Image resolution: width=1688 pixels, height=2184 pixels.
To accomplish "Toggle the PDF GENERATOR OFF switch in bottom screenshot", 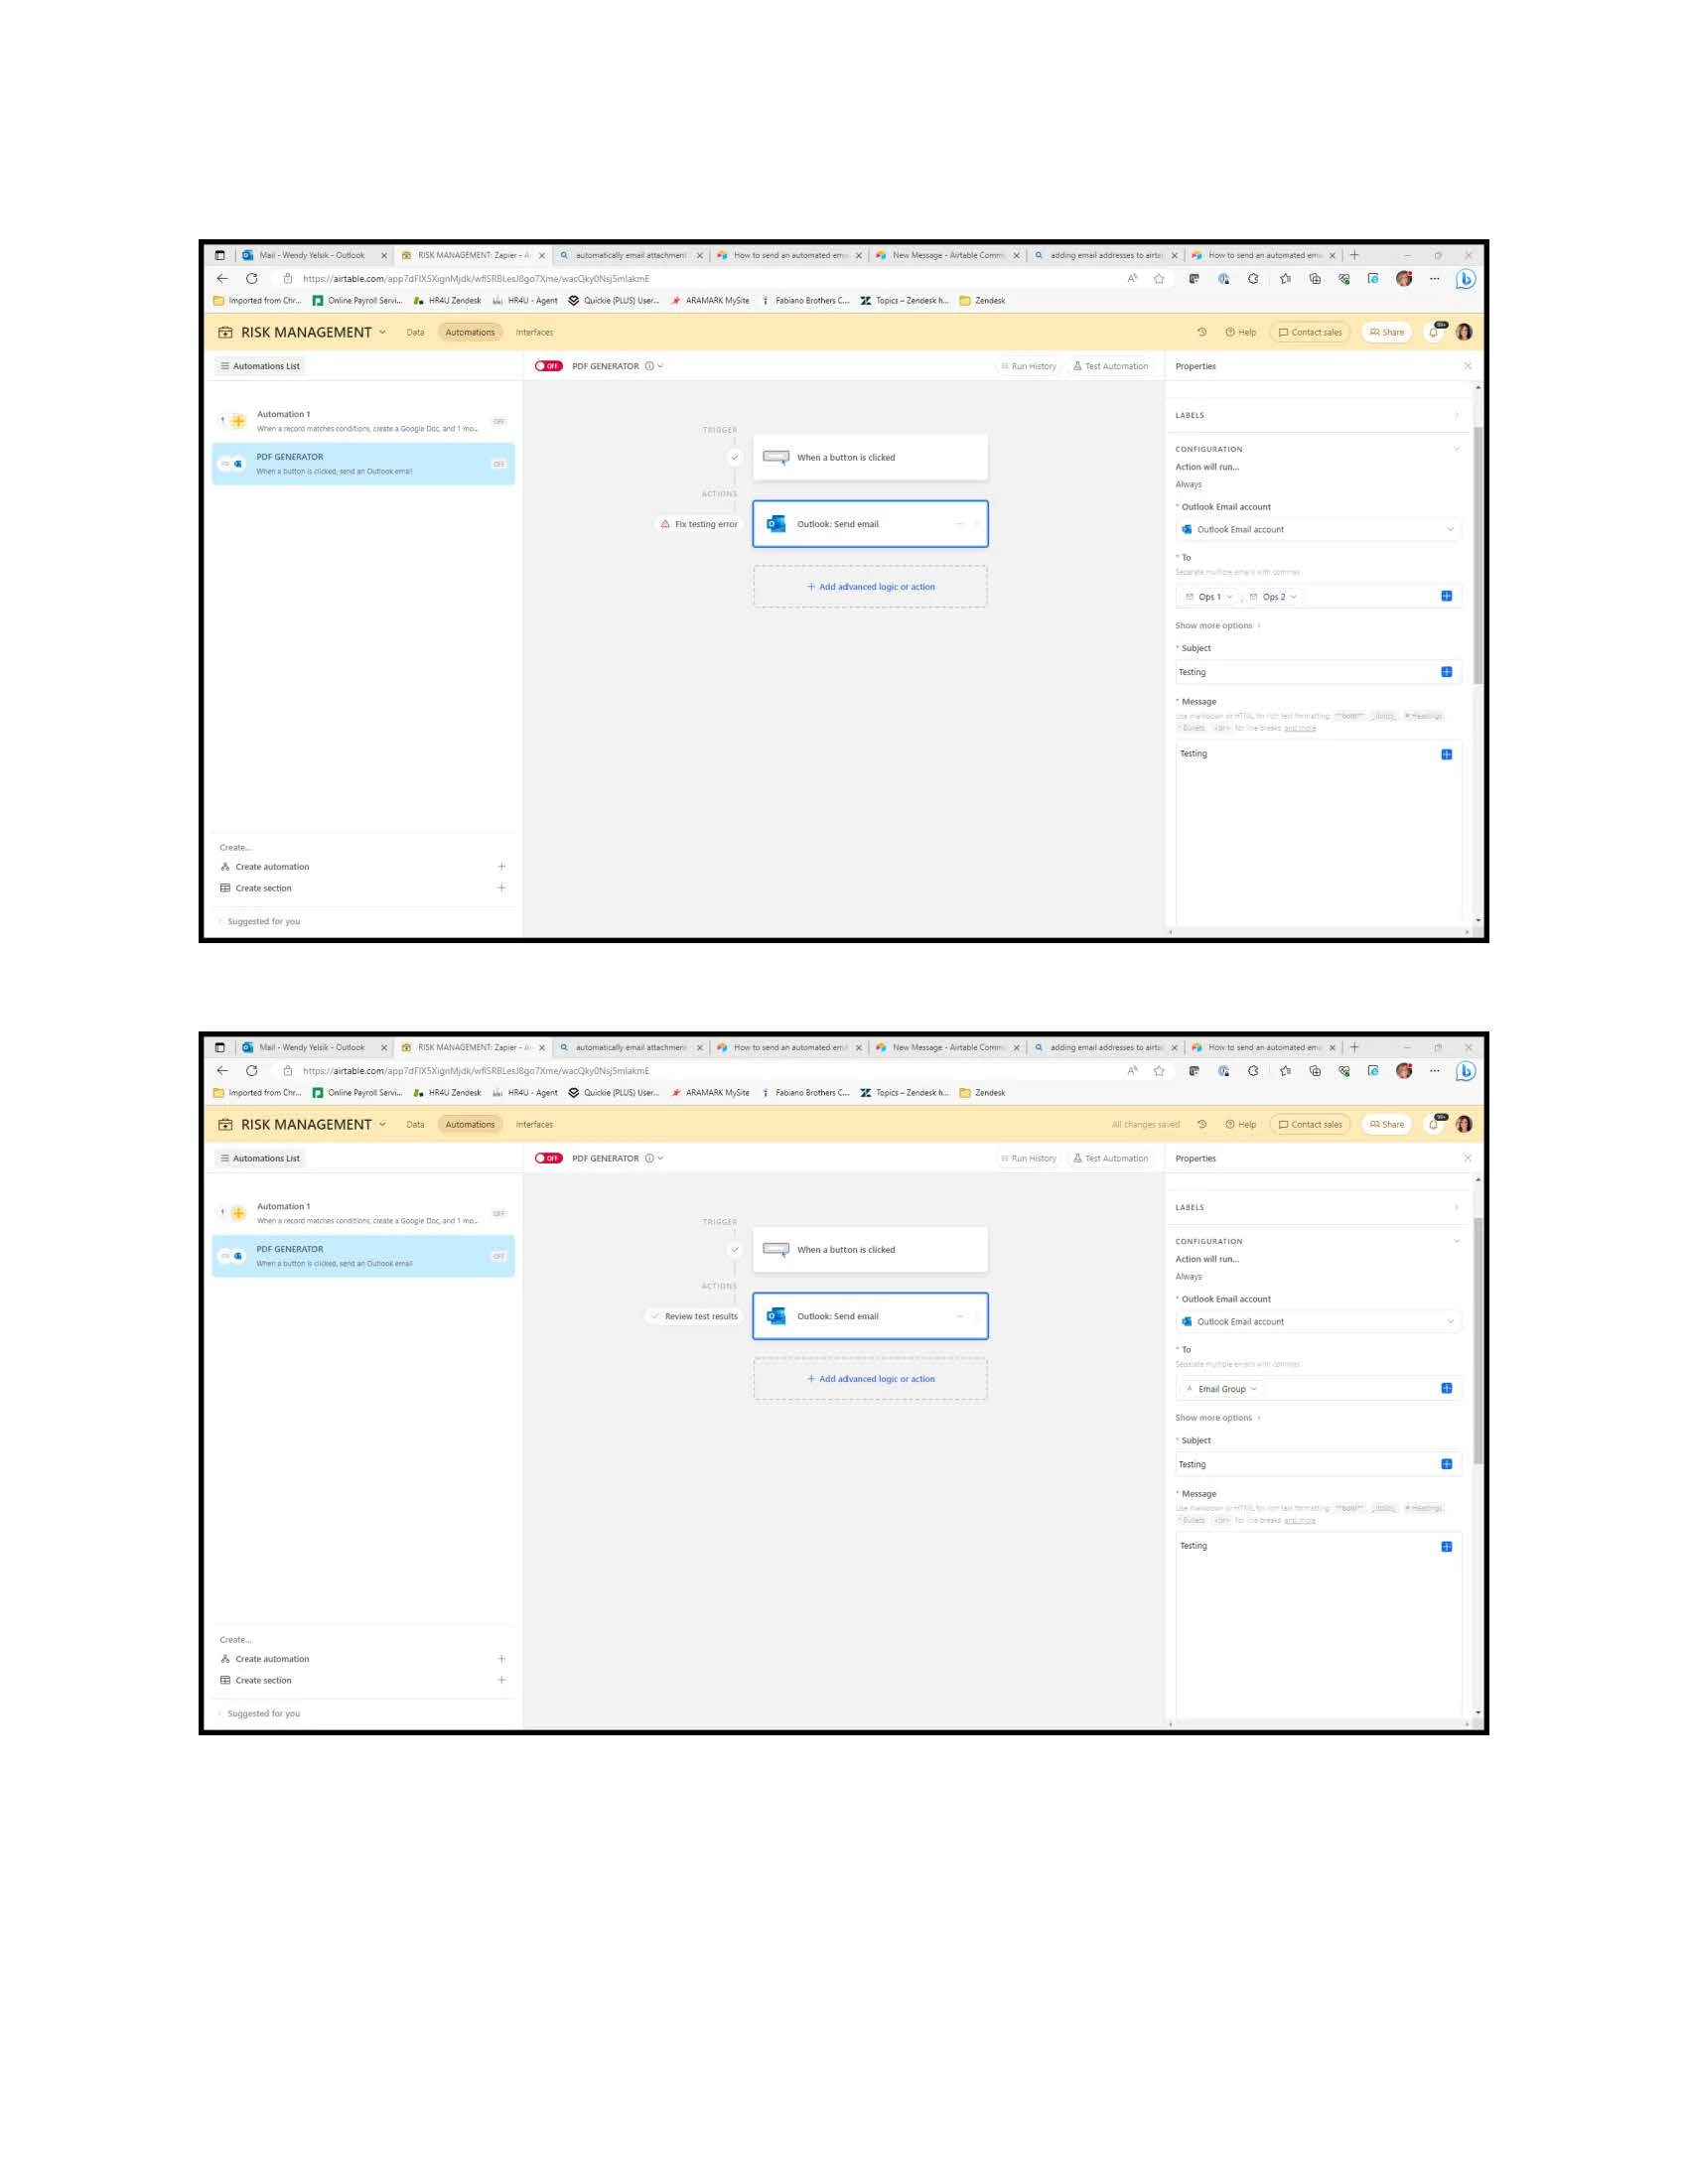I will tap(549, 1158).
